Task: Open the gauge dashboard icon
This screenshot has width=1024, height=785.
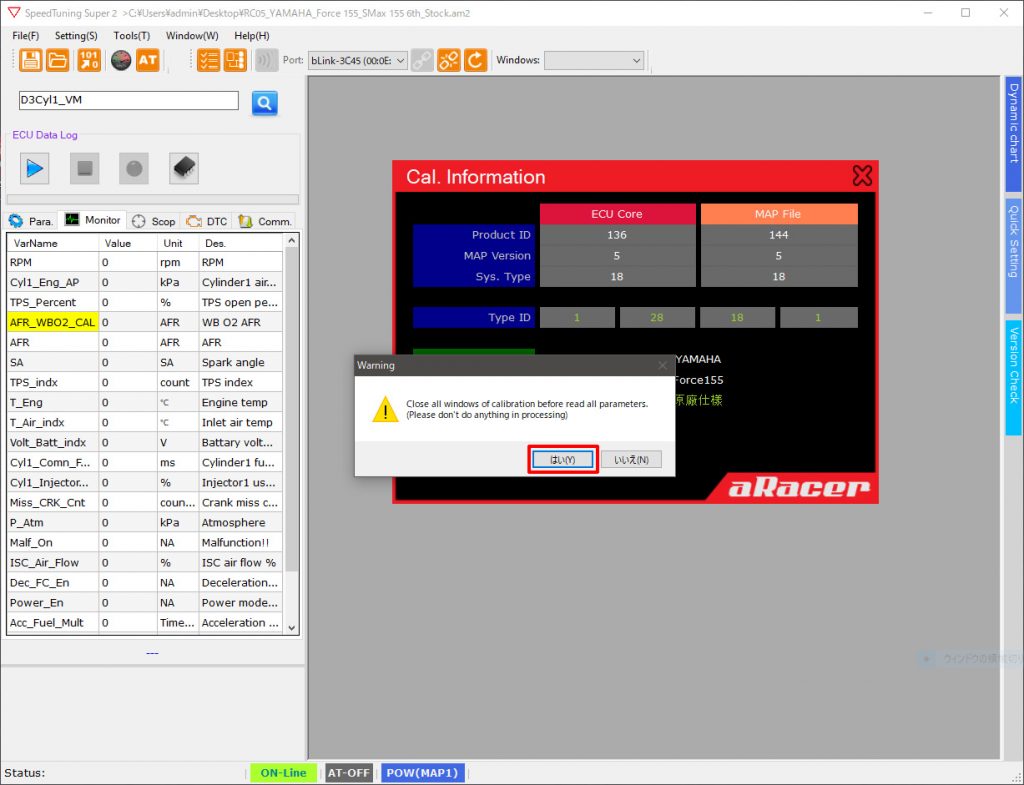Action: click(121, 60)
